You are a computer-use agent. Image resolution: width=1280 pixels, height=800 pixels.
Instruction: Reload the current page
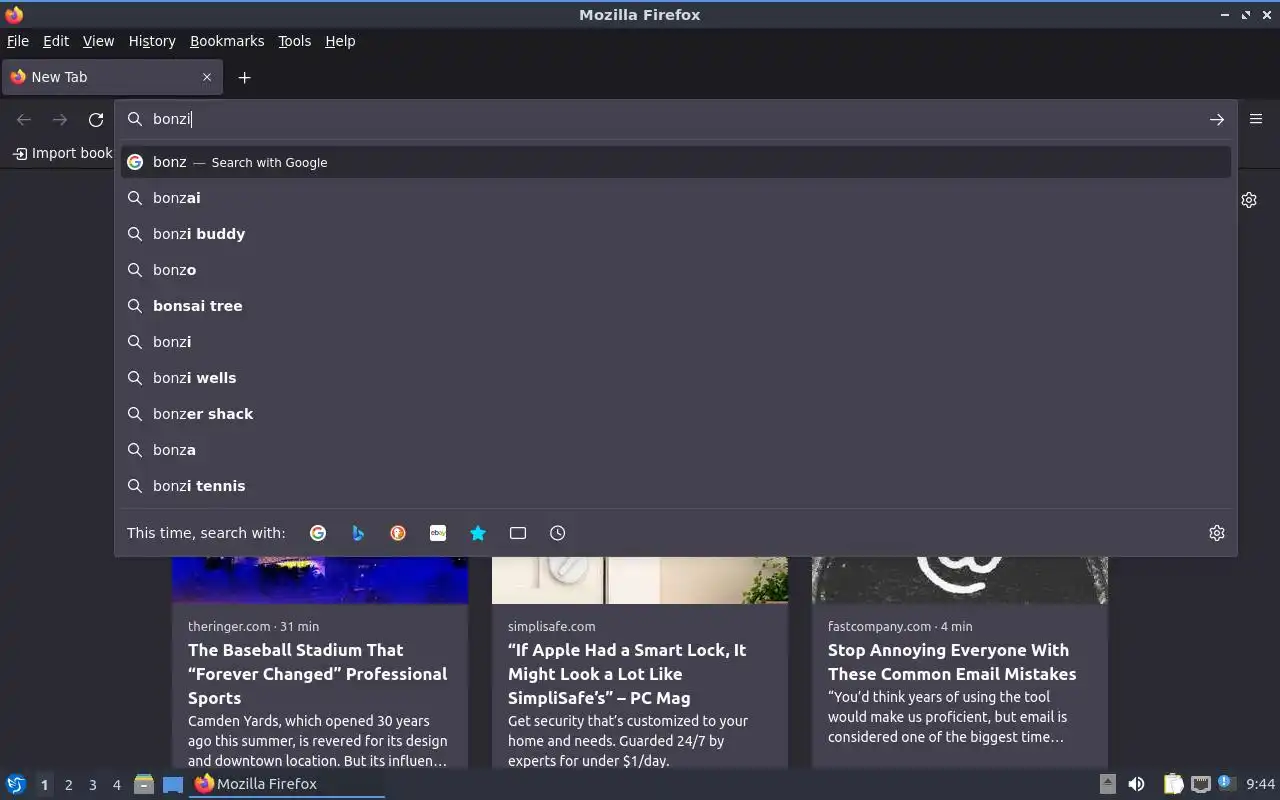[x=96, y=119]
